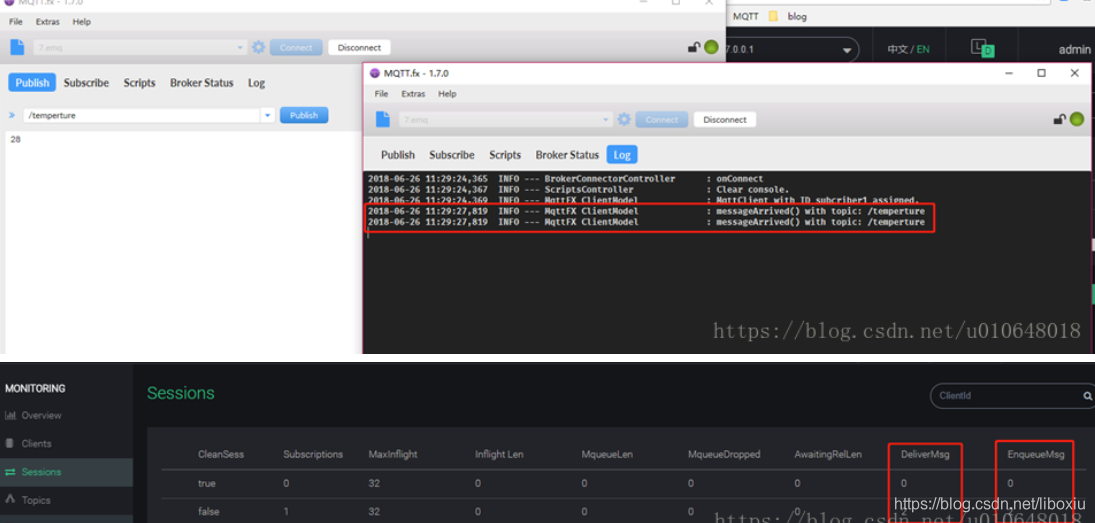This screenshot has width=1095, height=523.
Task: Click the 'Clear console.' log line
Action: [x=578, y=190]
